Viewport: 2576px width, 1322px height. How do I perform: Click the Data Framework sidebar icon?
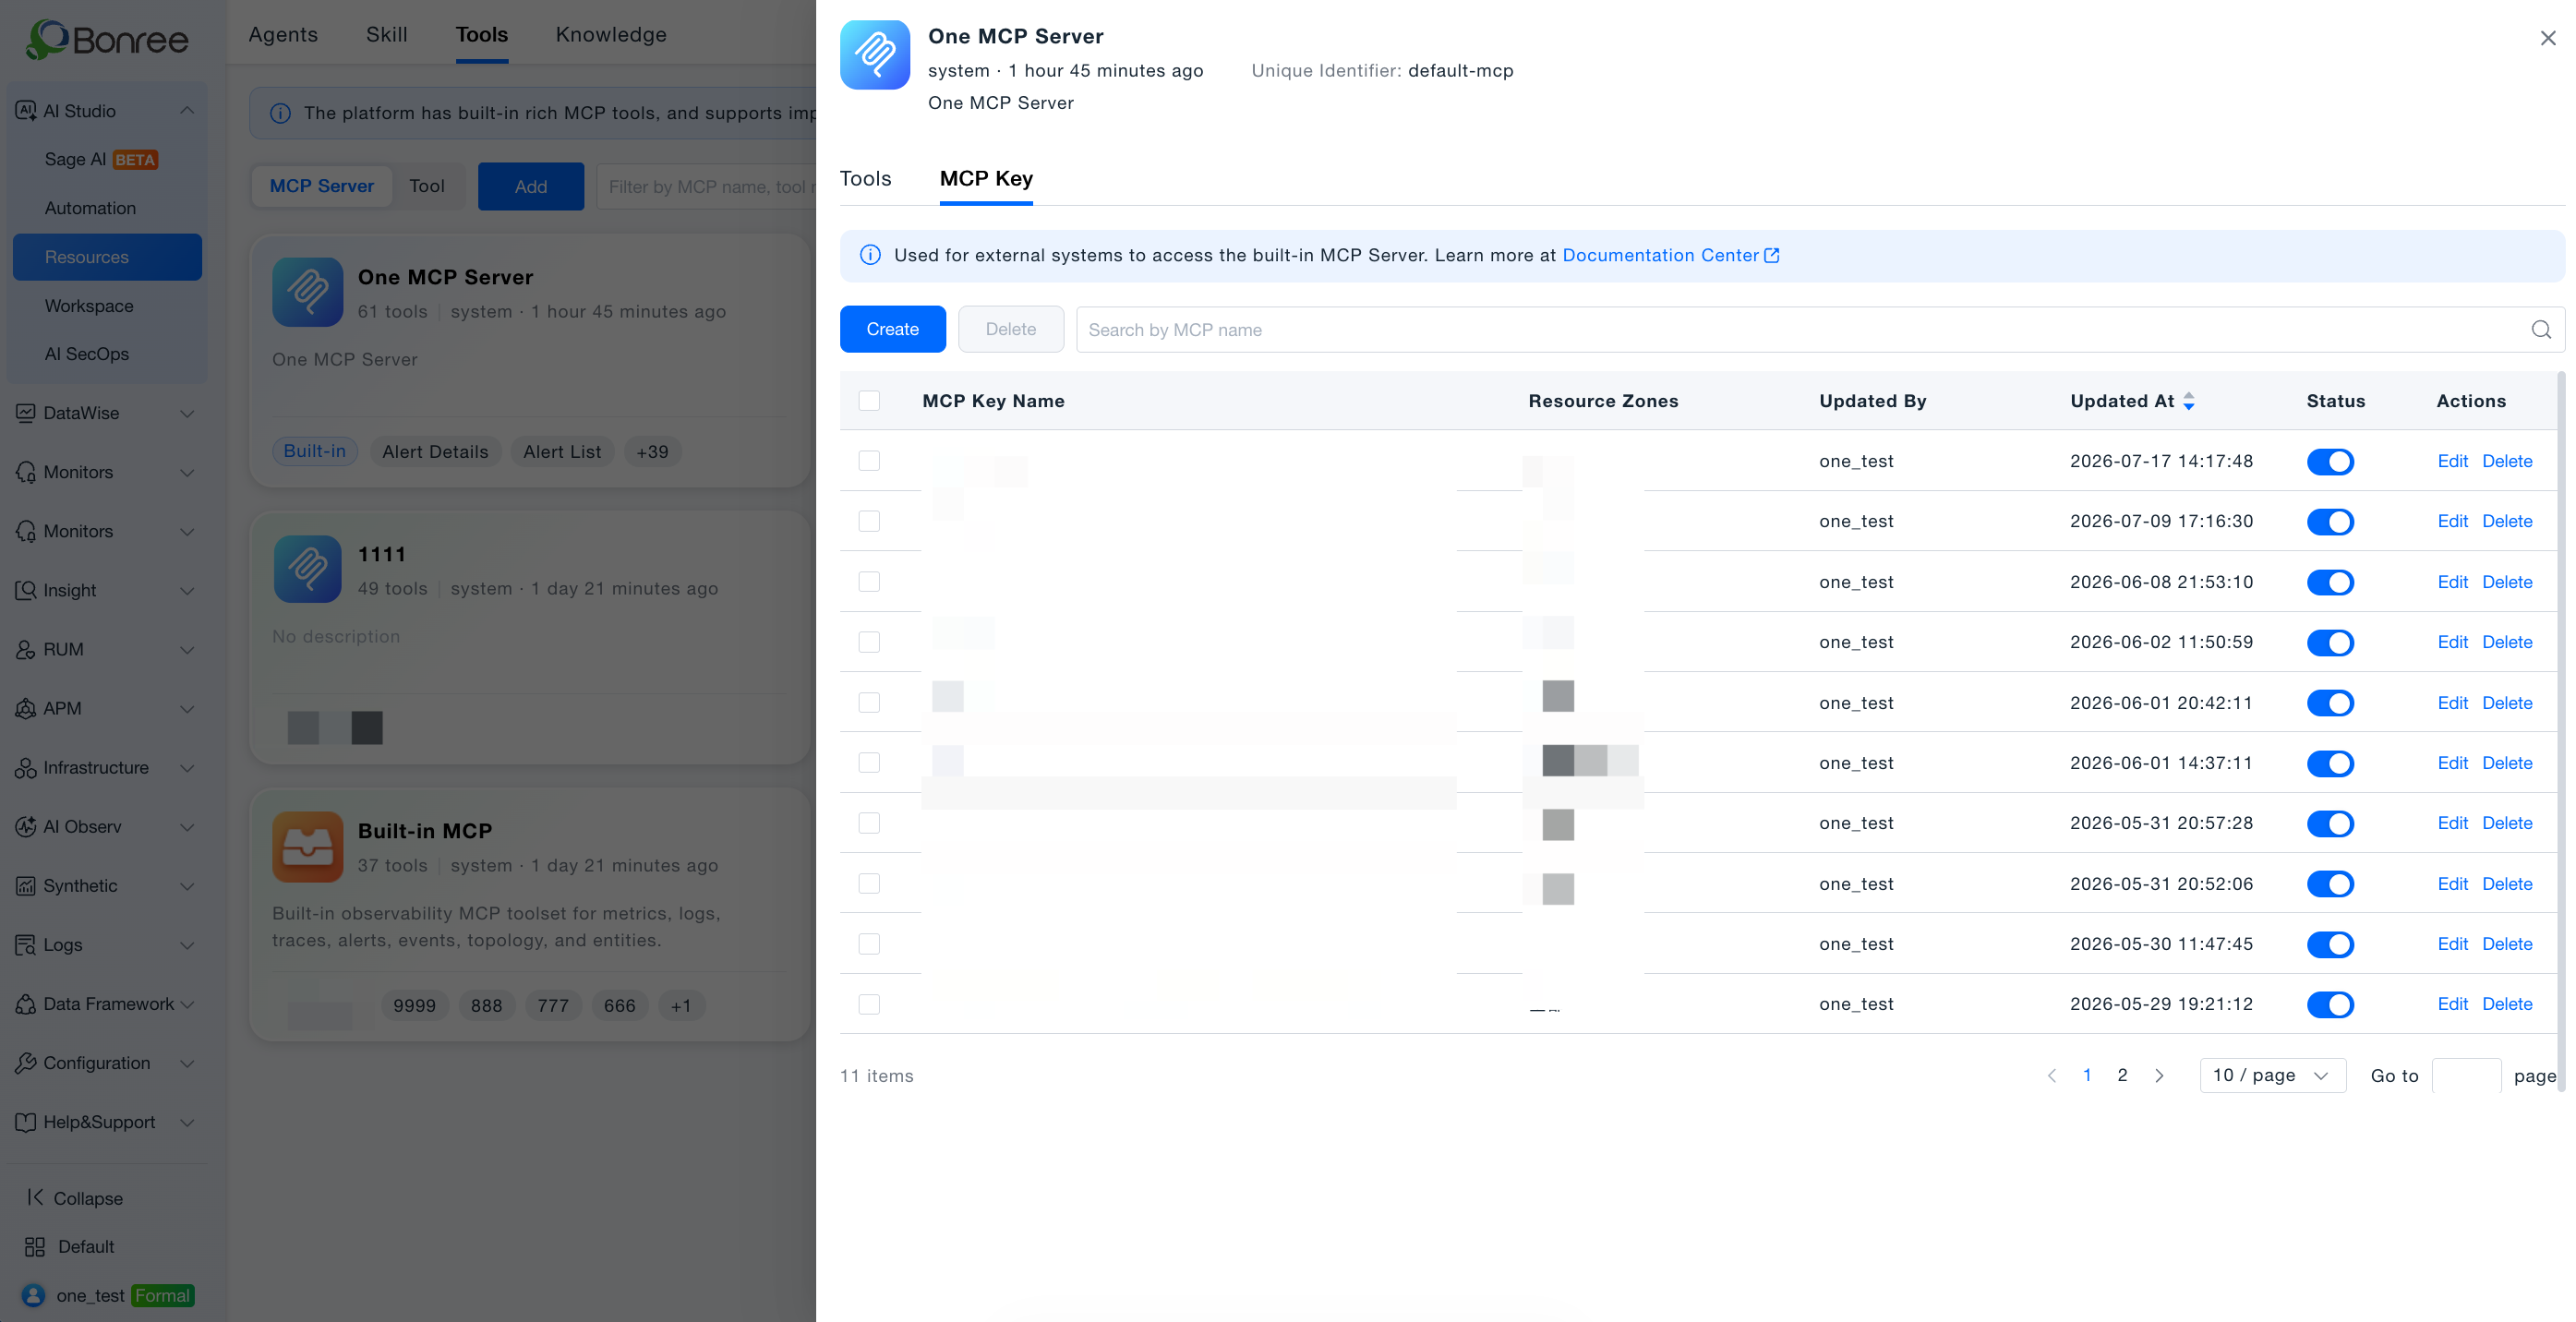[x=26, y=1003]
